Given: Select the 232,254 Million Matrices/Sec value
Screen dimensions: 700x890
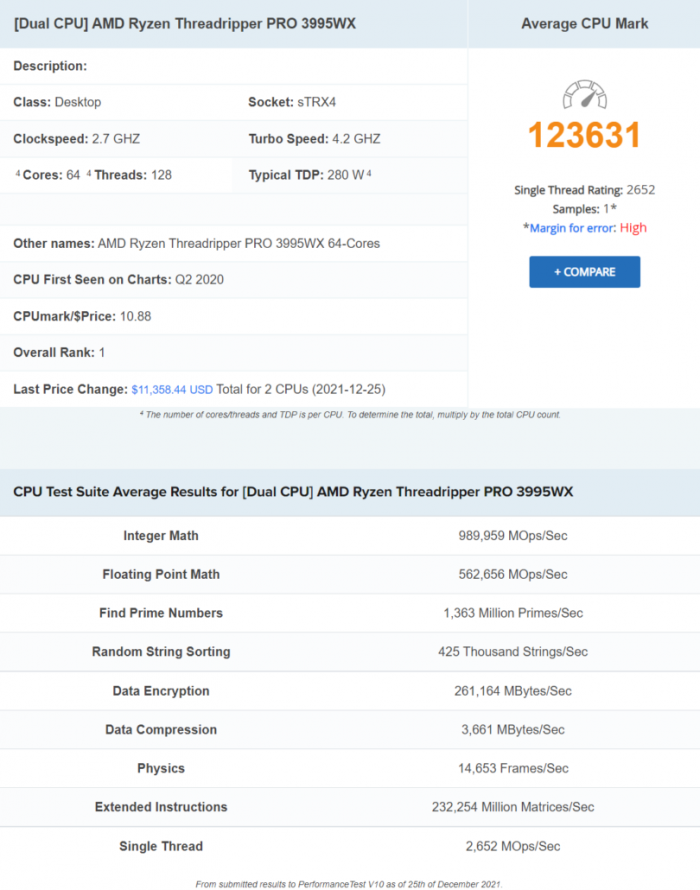Looking at the screenshot, I should pos(513,807).
